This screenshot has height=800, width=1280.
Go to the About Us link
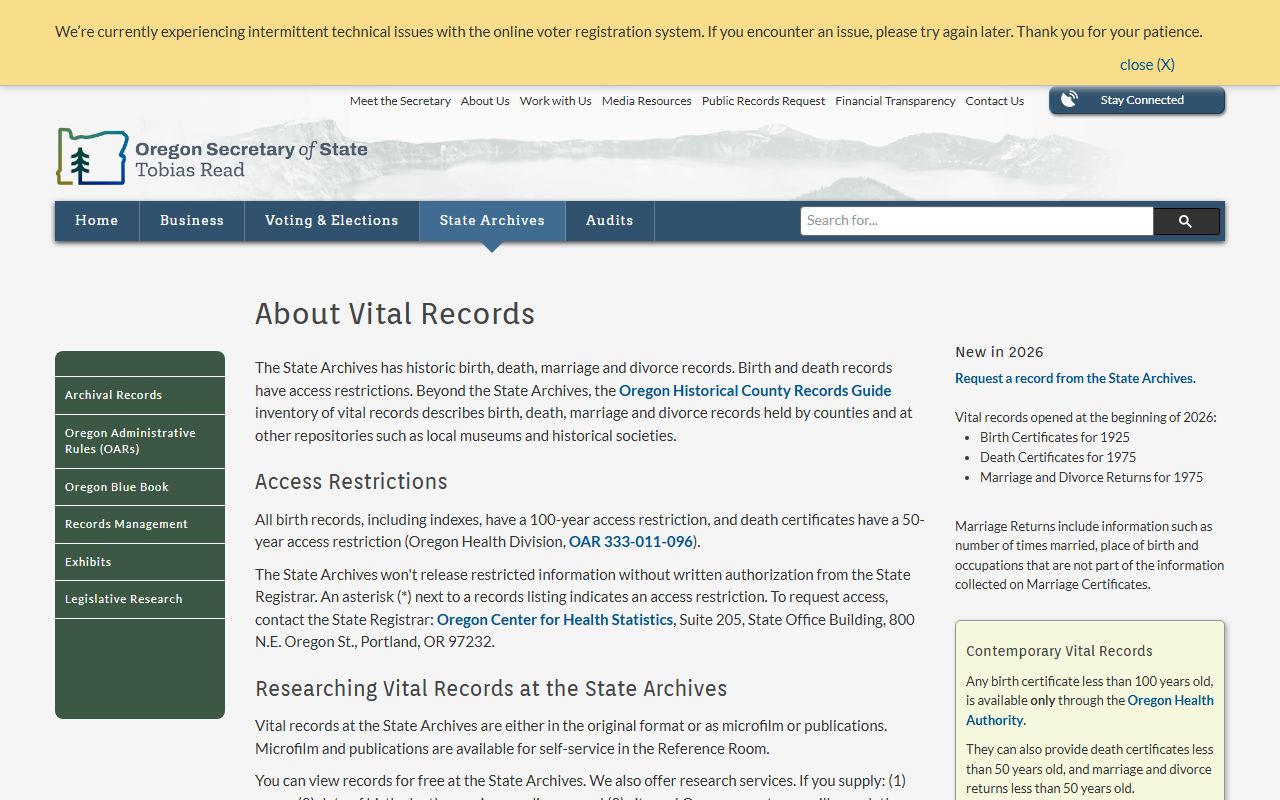pos(485,101)
